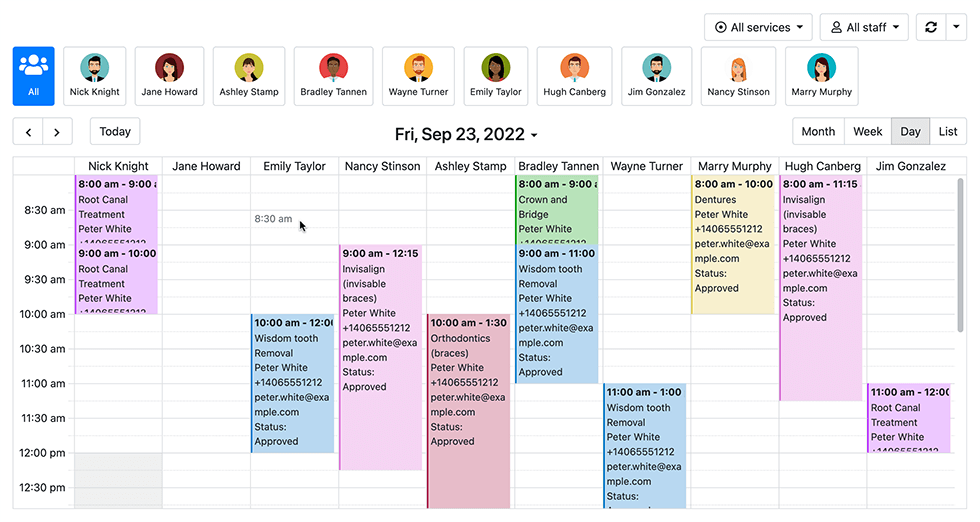Screen dimensions: 980x522
Task: Click the calendar vertical scrollbar
Action: coord(961,260)
